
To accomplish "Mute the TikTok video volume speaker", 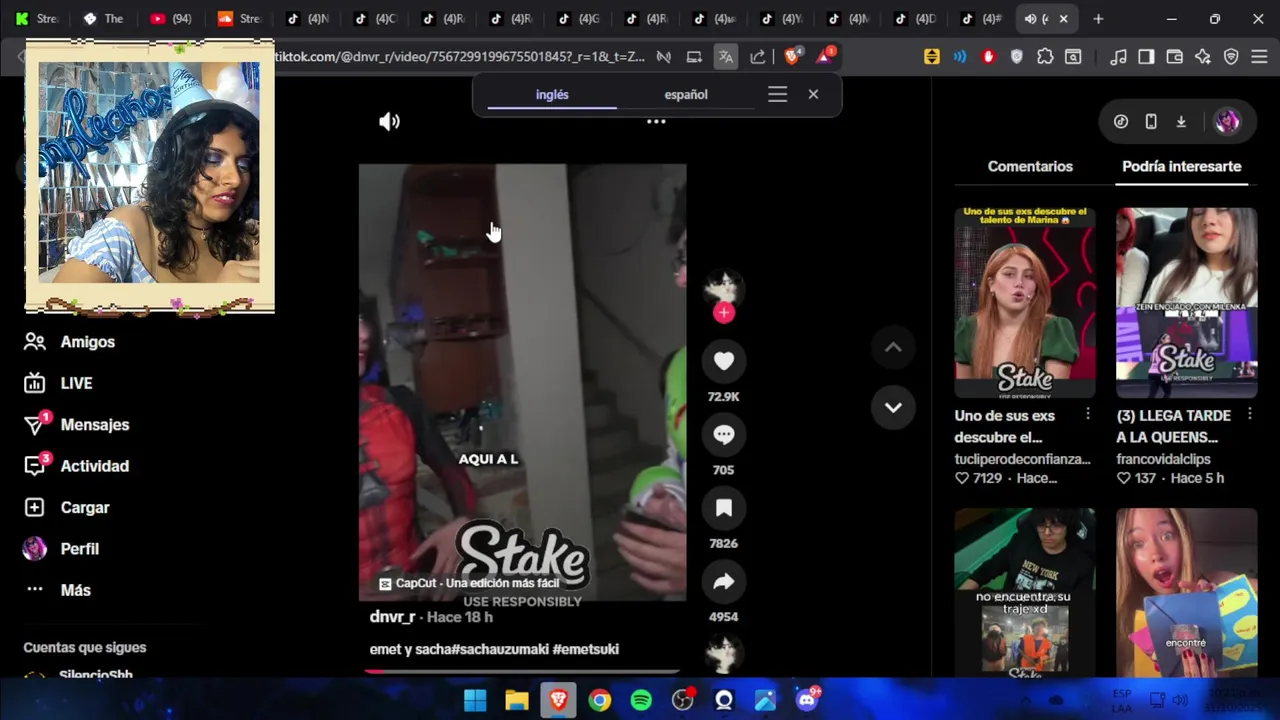I will tap(389, 121).
